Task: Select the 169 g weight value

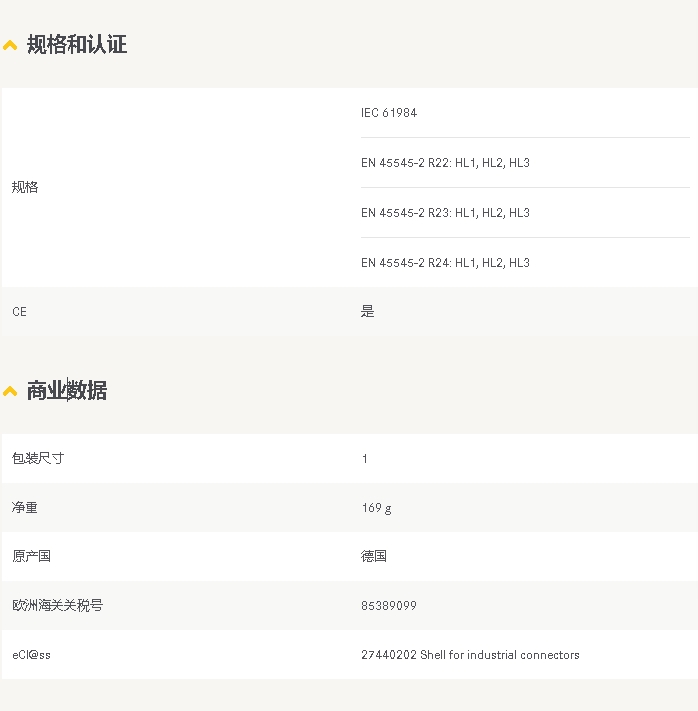Action: 376,508
